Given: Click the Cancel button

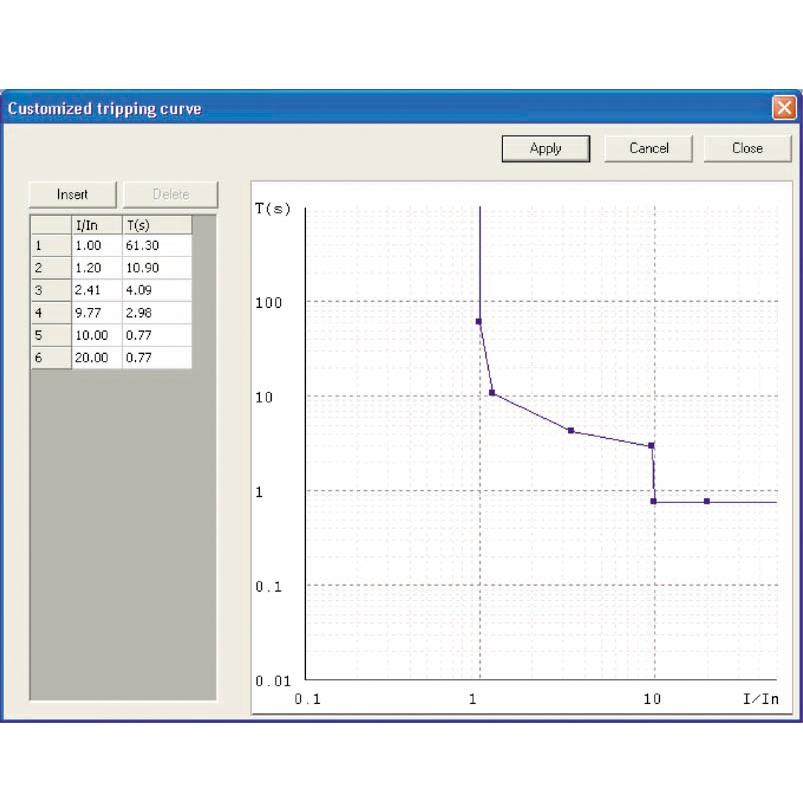Looking at the screenshot, I should [x=648, y=149].
